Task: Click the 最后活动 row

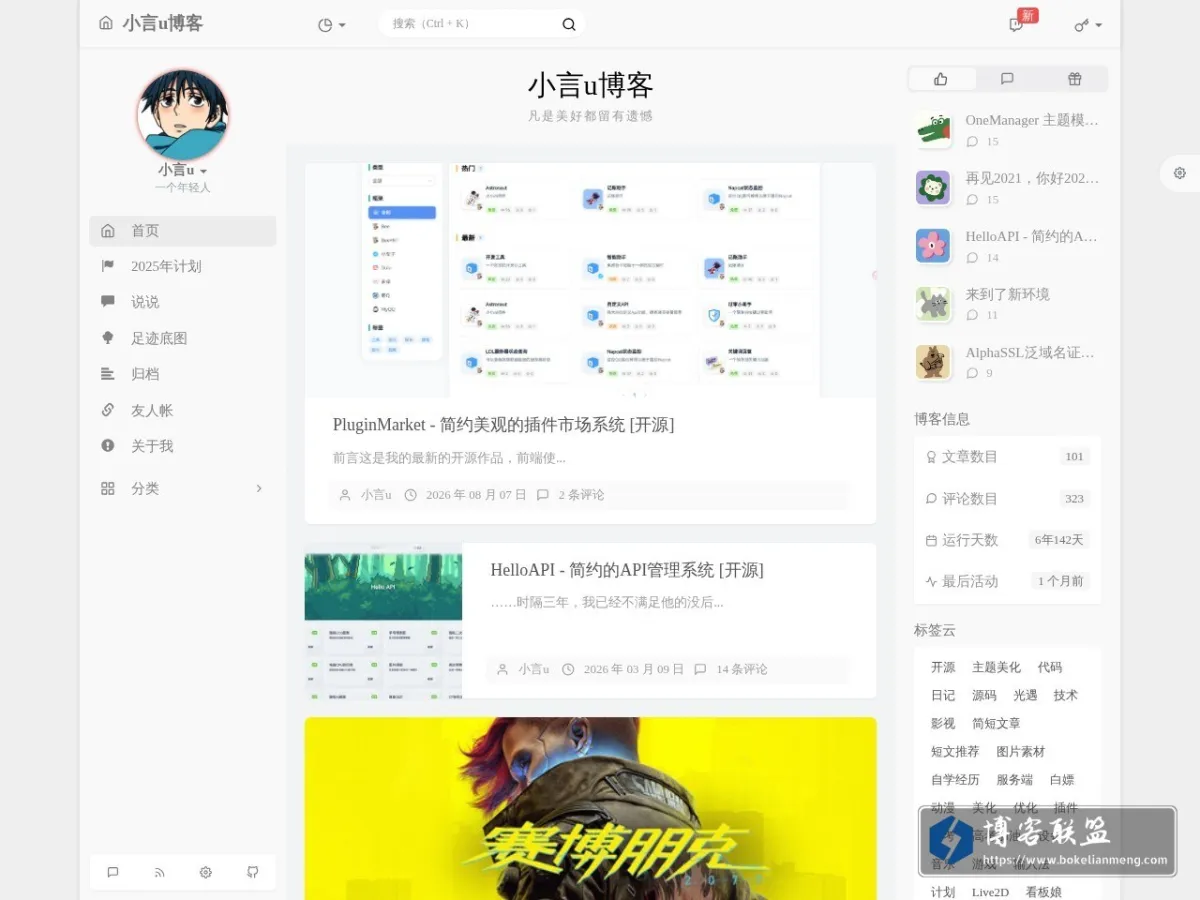Action: (1007, 581)
